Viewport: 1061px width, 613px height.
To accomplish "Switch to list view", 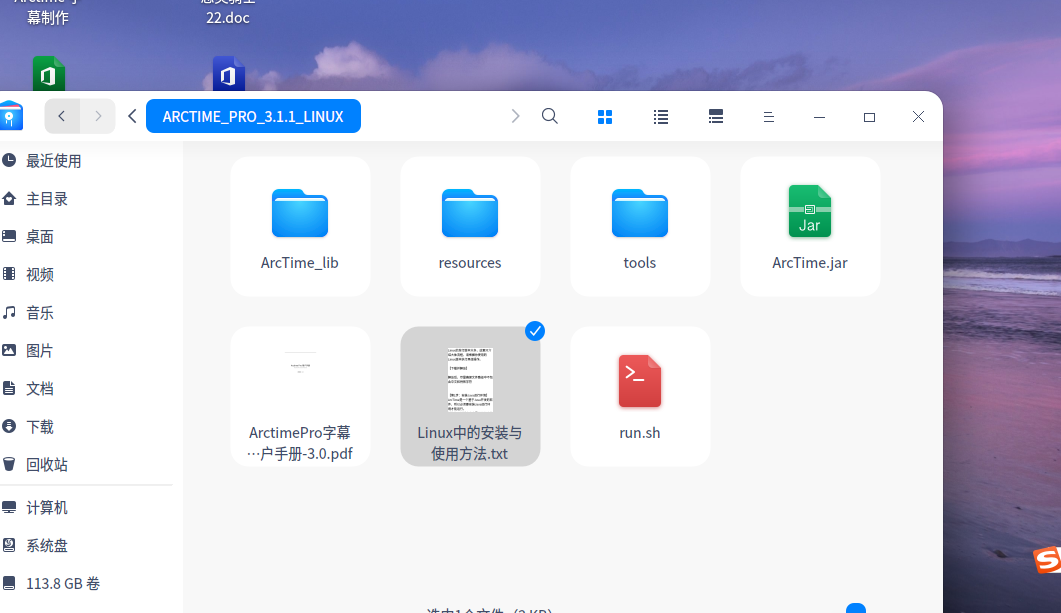I will 660,117.
